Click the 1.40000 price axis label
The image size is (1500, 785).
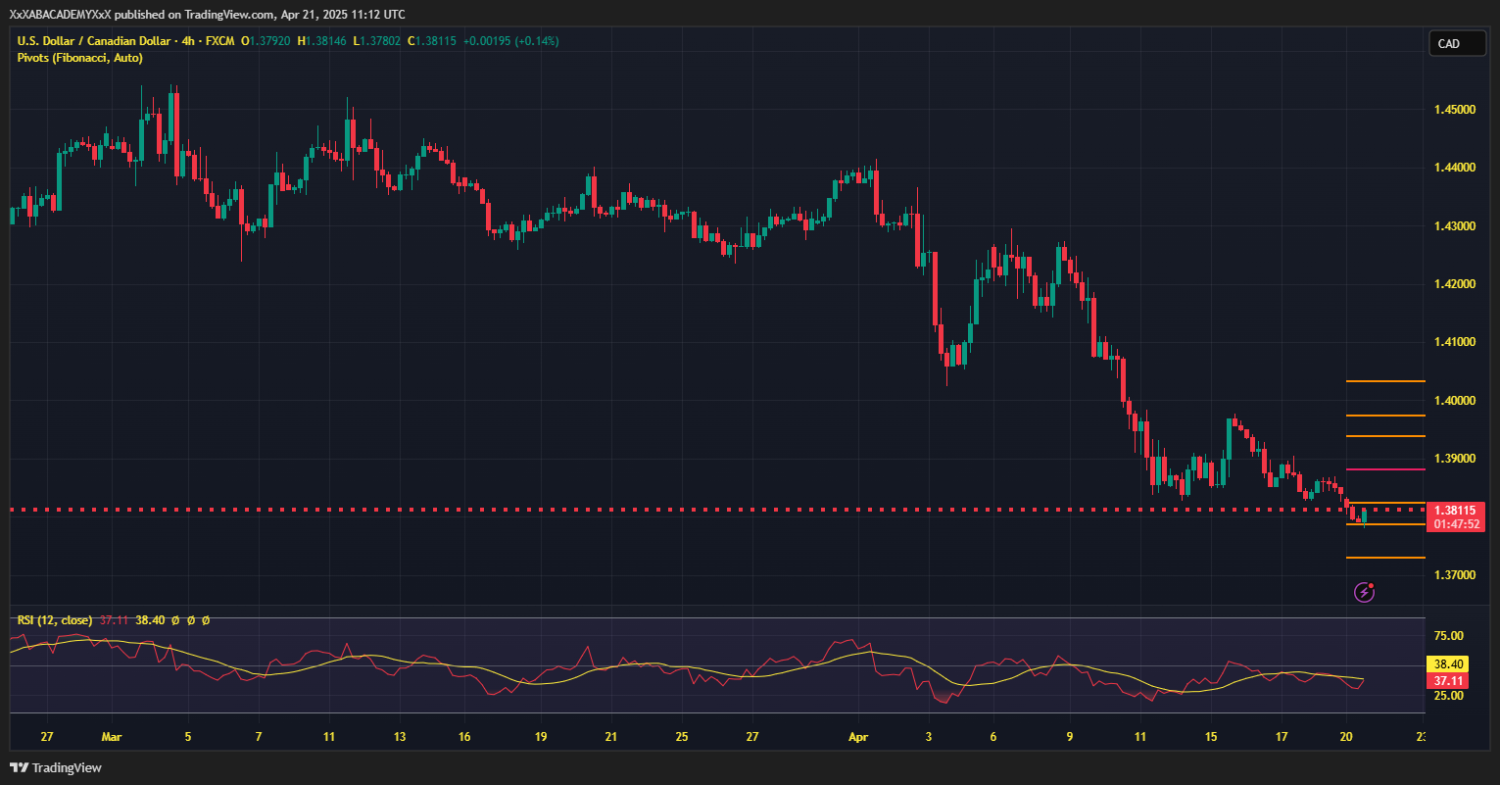(x=1454, y=400)
